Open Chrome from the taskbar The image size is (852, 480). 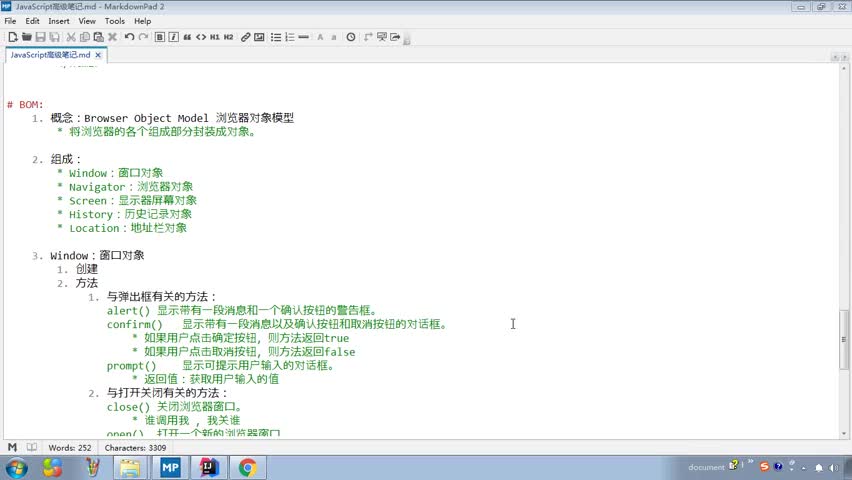point(247,467)
